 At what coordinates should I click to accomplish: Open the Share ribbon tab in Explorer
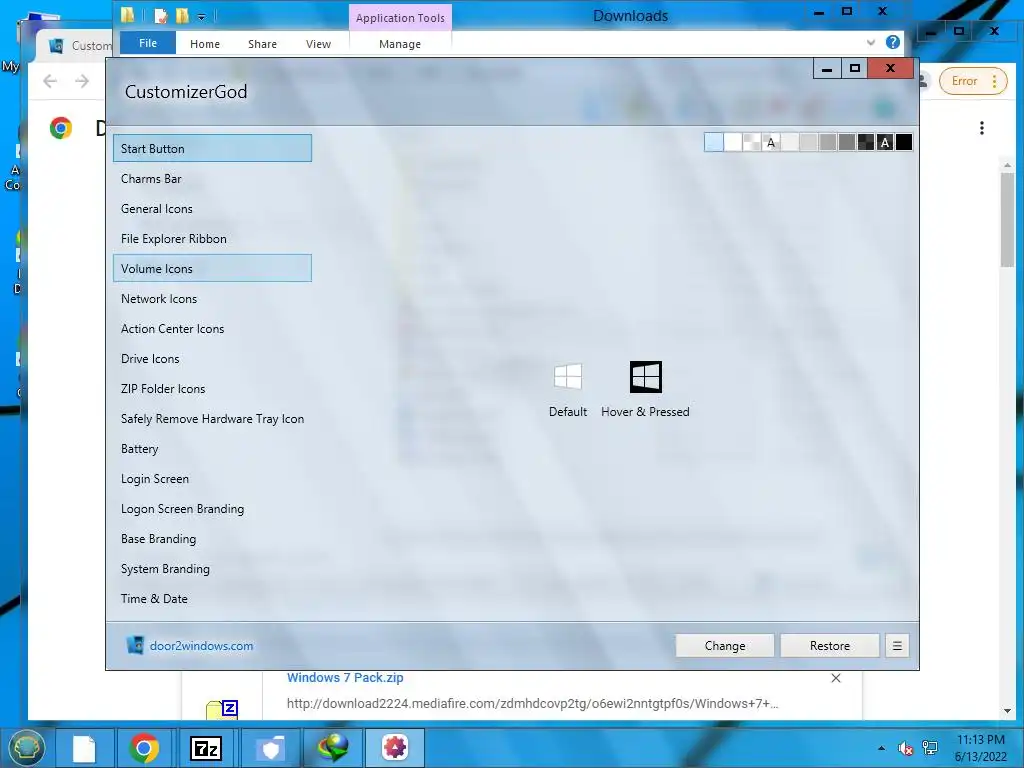pyautogui.click(x=263, y=44)
